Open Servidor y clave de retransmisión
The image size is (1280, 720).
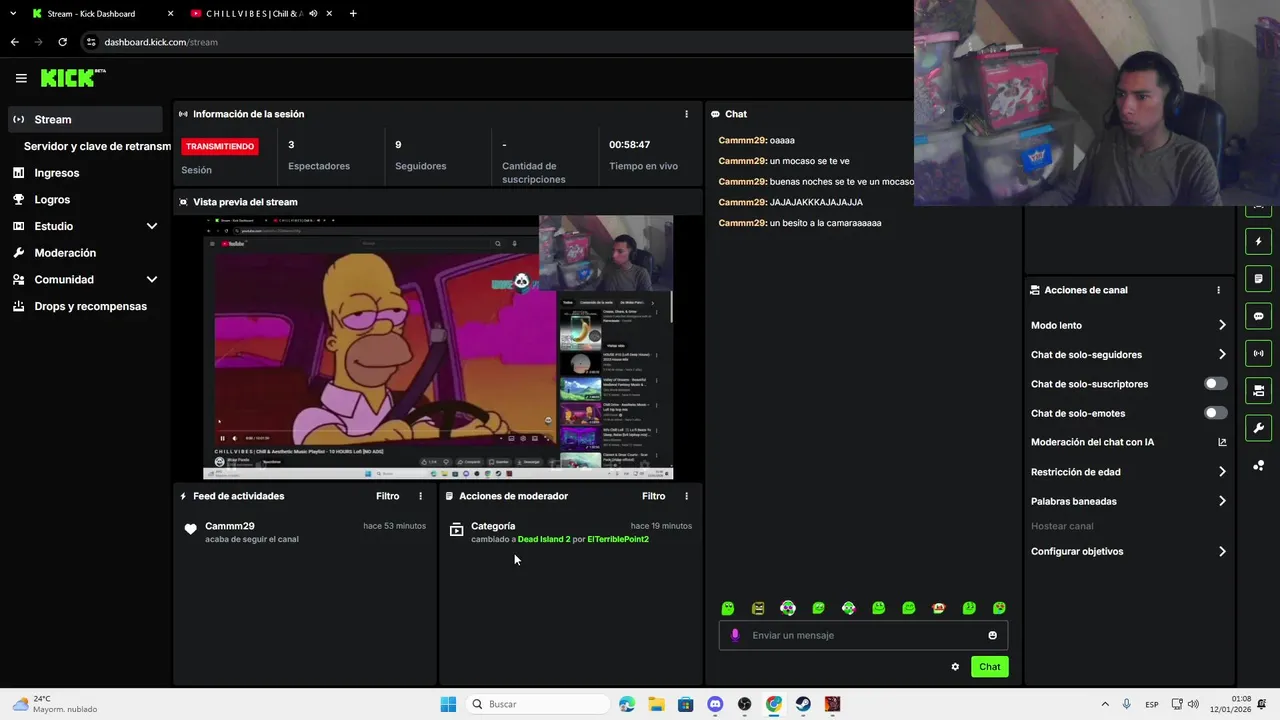pyautogui.click(x=97, y=146)
